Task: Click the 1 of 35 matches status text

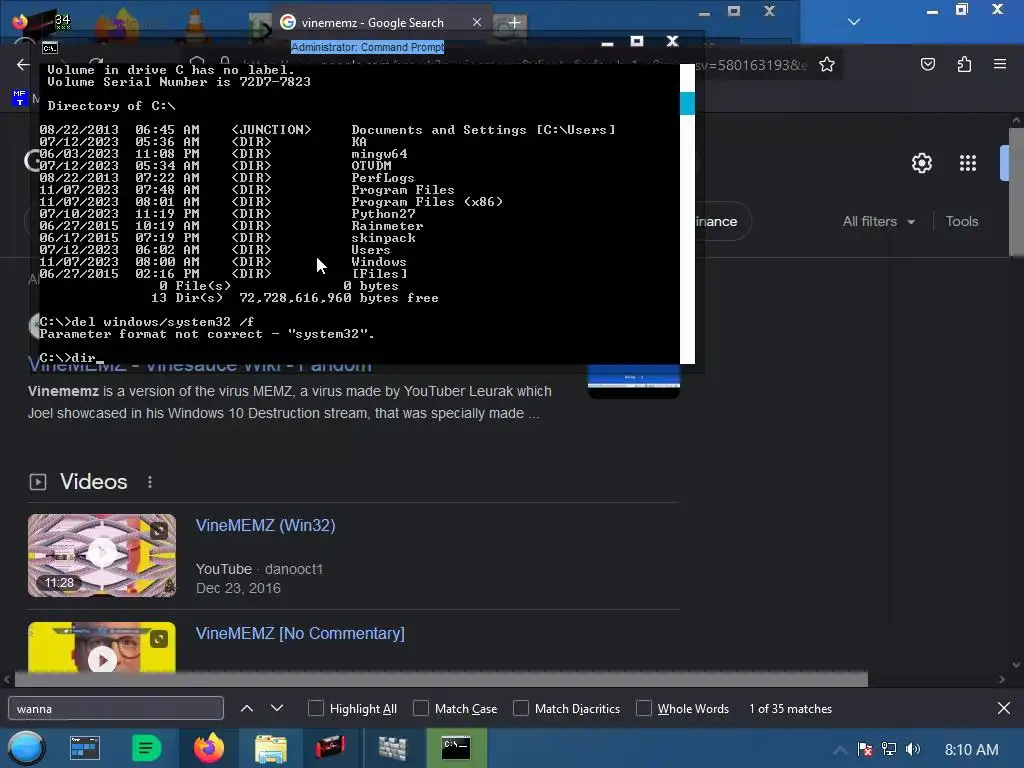Action: pos(790,709)
